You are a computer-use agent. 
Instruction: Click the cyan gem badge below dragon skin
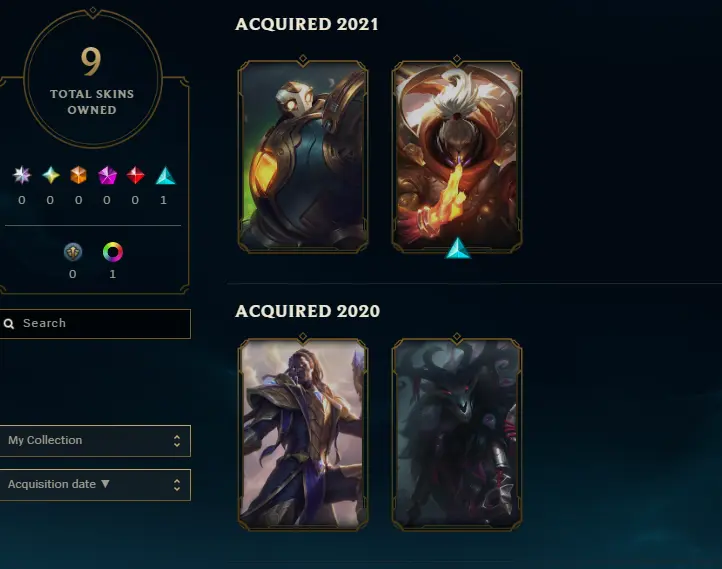[458, 248]
